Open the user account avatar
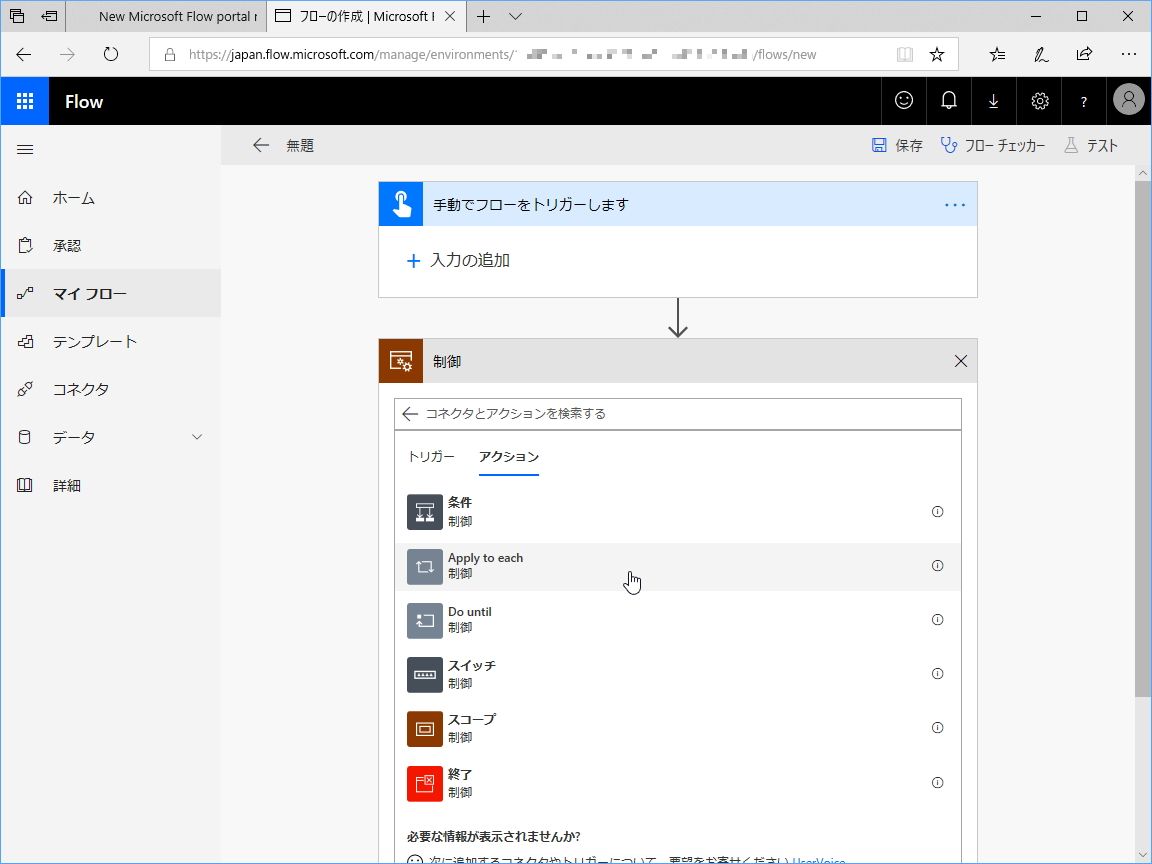 [x=1128, y=99]
